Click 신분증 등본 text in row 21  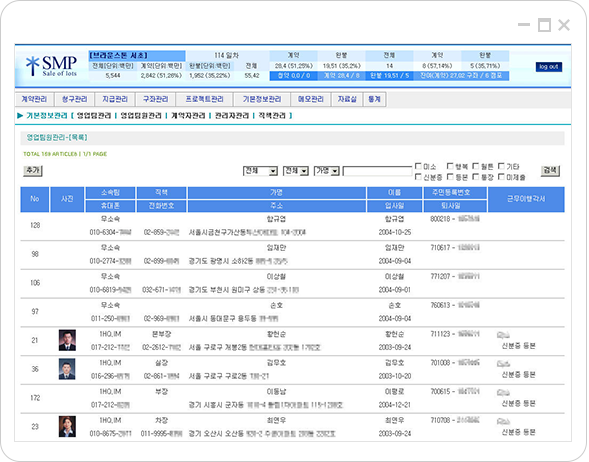coord(518,346)
